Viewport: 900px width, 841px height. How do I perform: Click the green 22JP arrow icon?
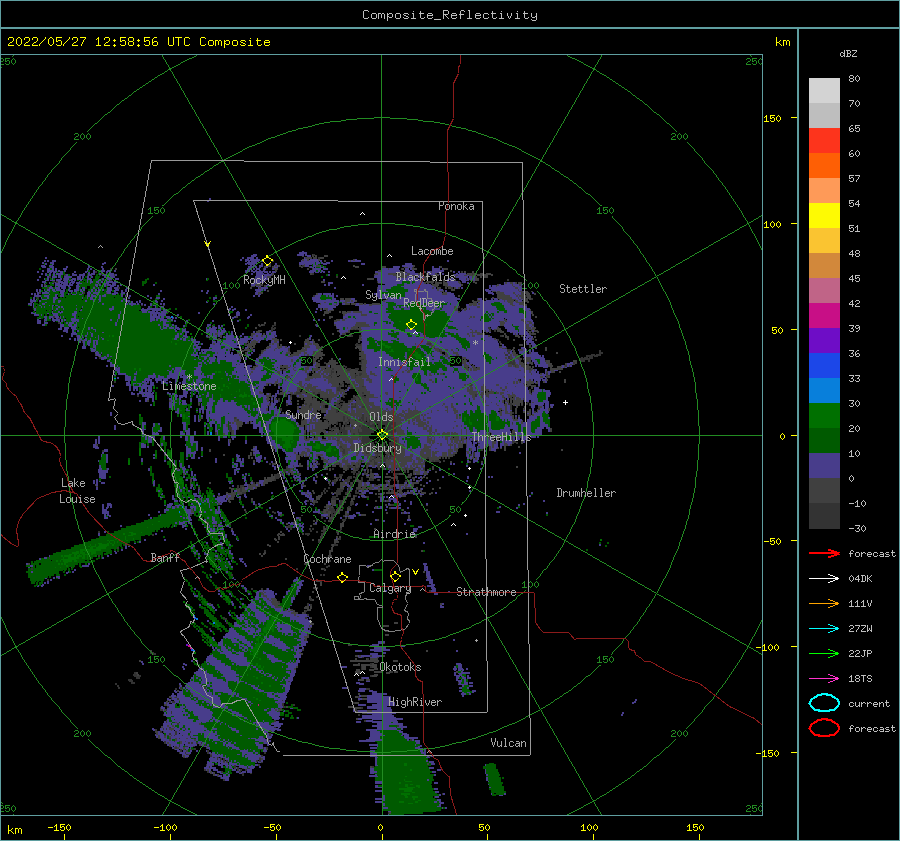[x=824, y=653]
